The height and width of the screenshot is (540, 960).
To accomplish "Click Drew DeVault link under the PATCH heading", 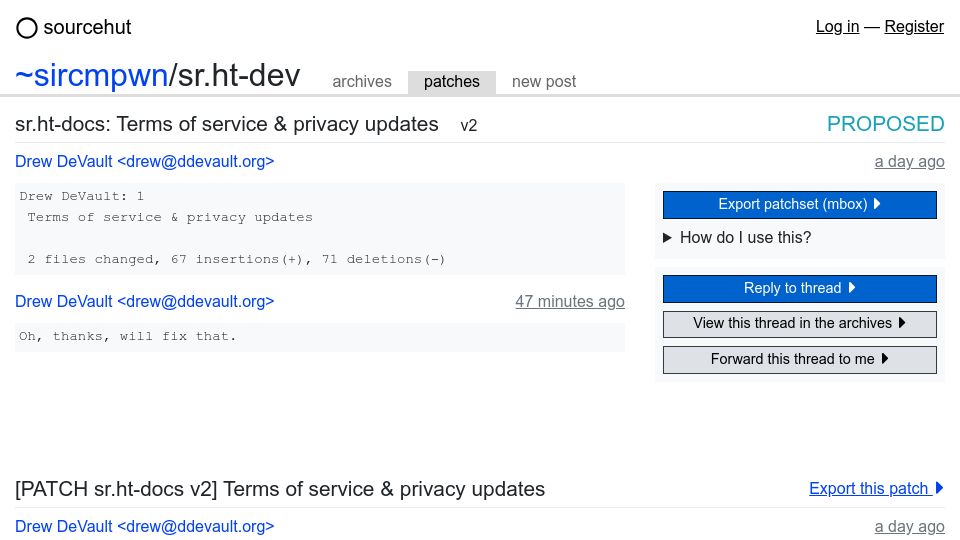I will pyautogui.click(x=144, y=527).
